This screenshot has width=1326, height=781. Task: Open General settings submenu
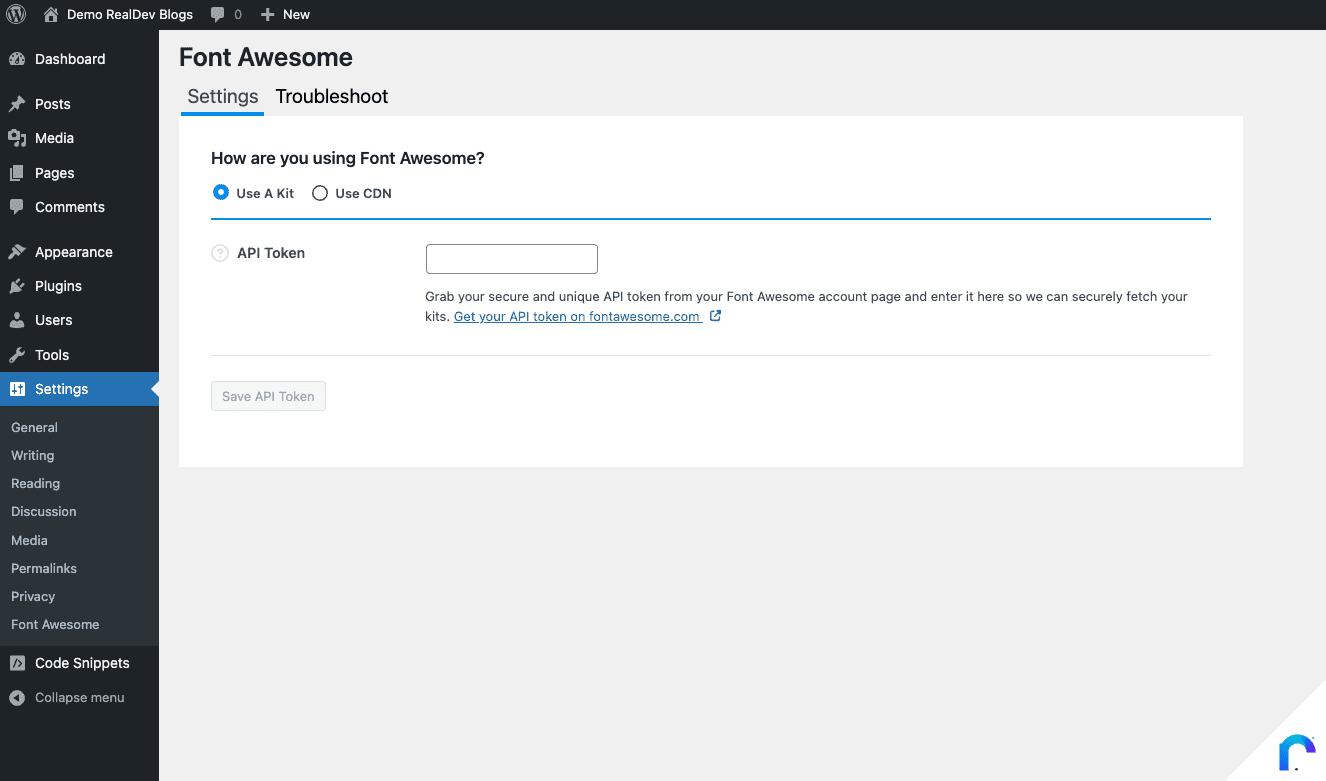click(34, 427)
